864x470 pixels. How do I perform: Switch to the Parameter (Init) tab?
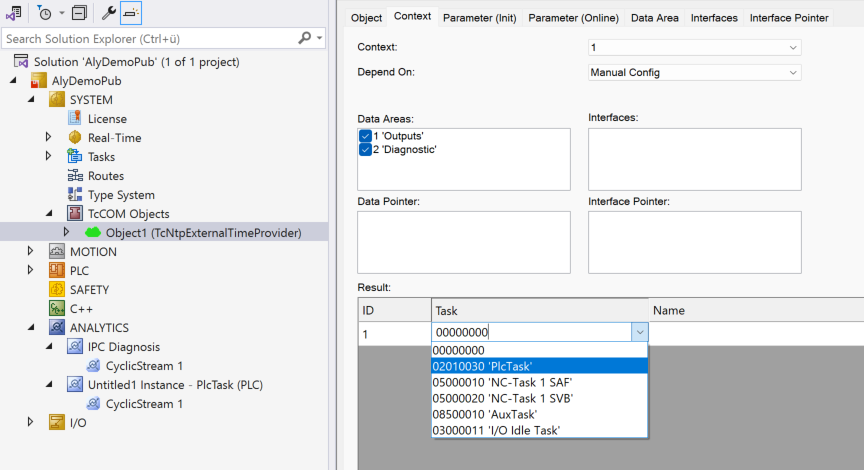point(480,18)
